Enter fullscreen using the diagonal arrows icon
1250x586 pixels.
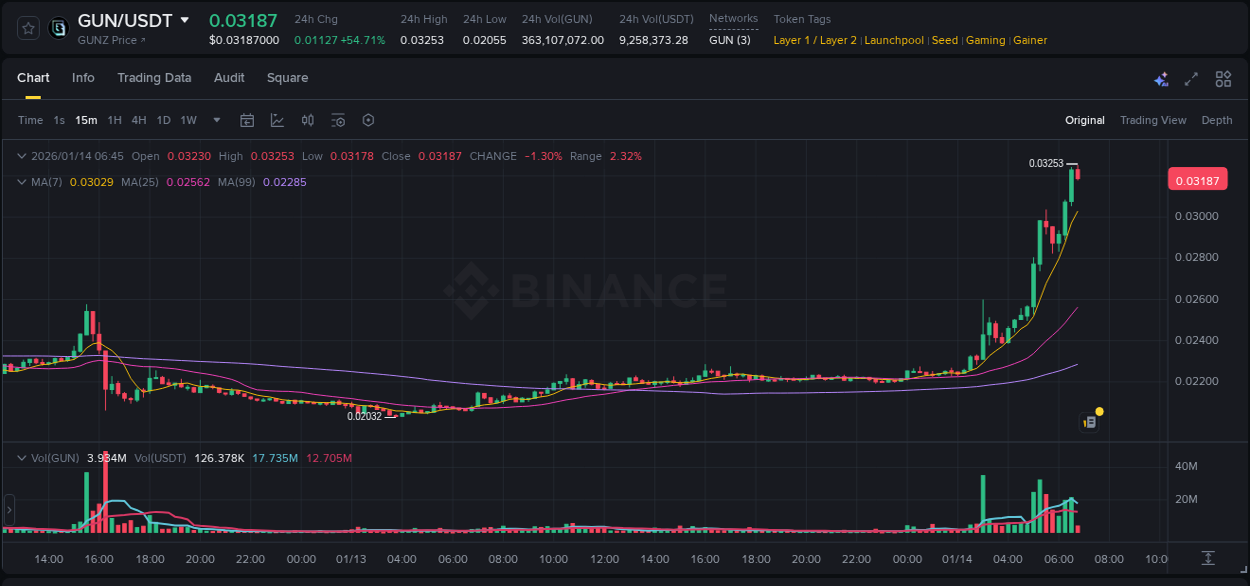pos(1190,78)
